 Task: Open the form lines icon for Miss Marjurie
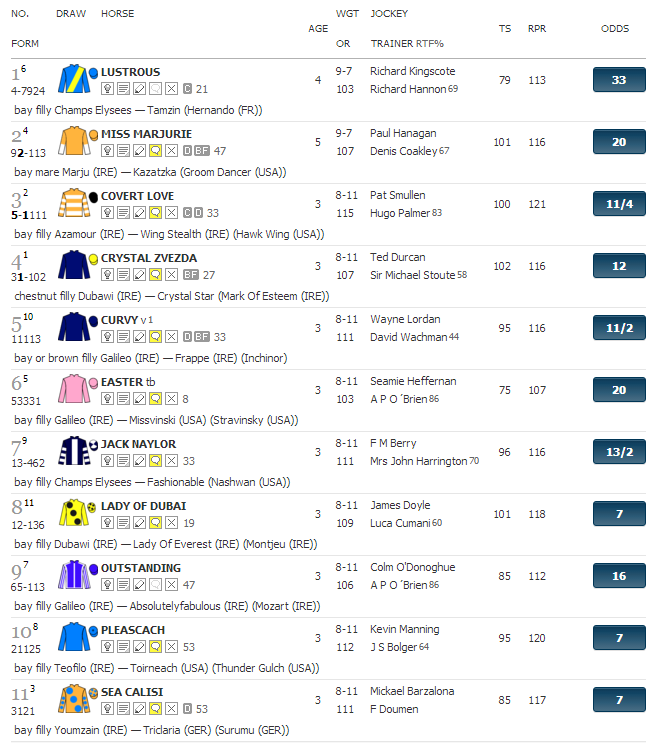[123, 151]
